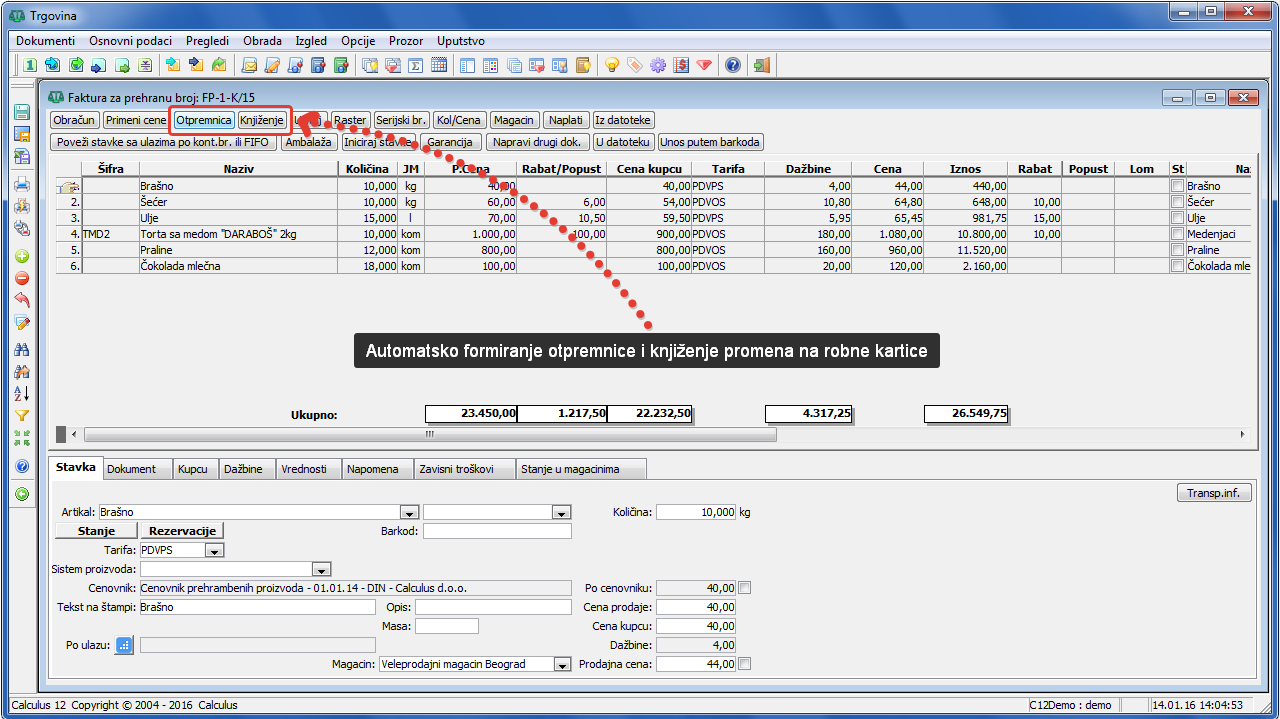Click the red minus delete icon

21,278
